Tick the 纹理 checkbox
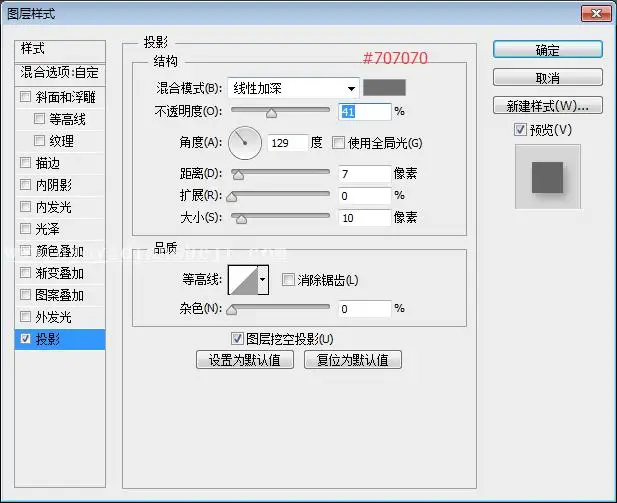The image size is (617, 503). [x=39, y=141]
